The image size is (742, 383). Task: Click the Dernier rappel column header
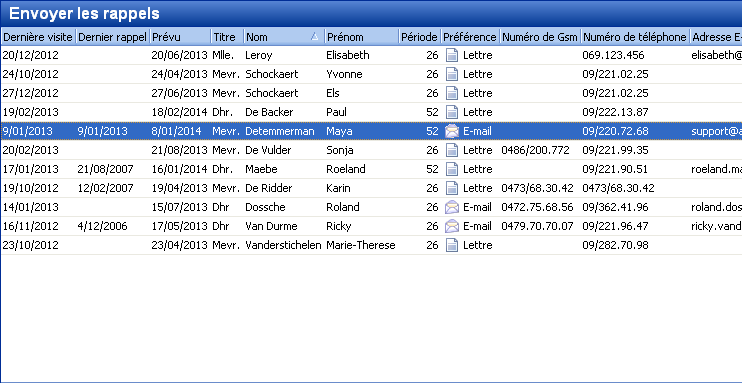112,36
